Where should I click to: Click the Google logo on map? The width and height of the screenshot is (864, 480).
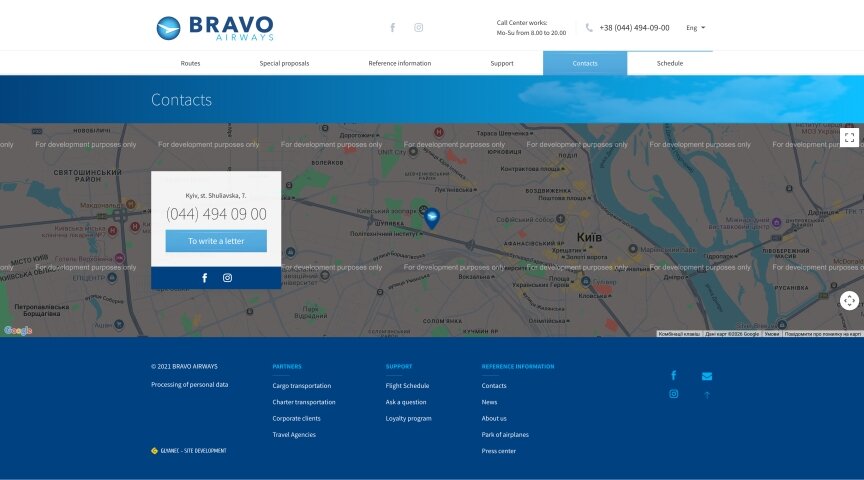pos(18,330)
